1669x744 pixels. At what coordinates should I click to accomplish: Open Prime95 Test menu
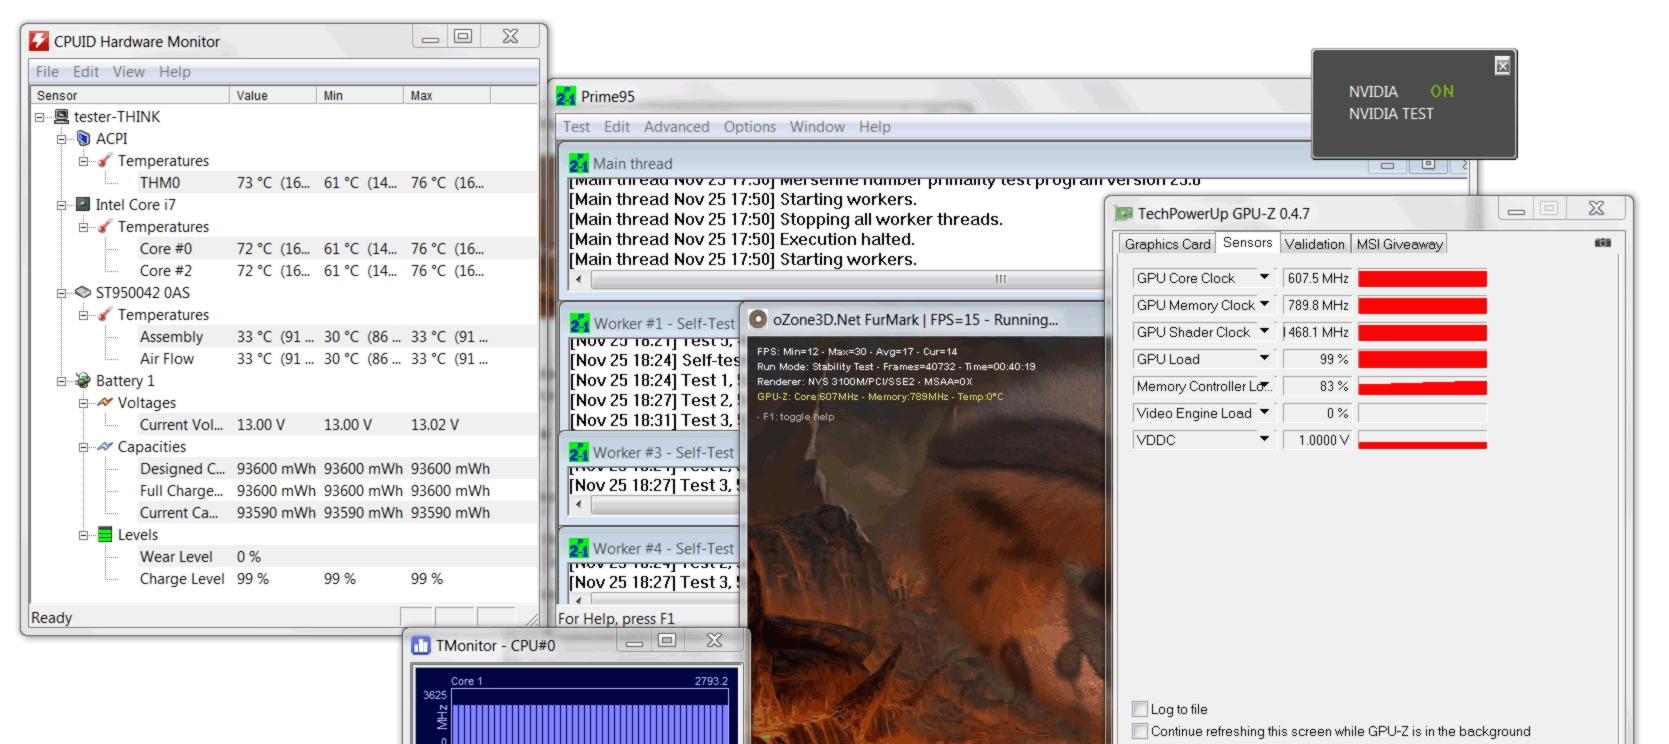click(x=576, y=127)
